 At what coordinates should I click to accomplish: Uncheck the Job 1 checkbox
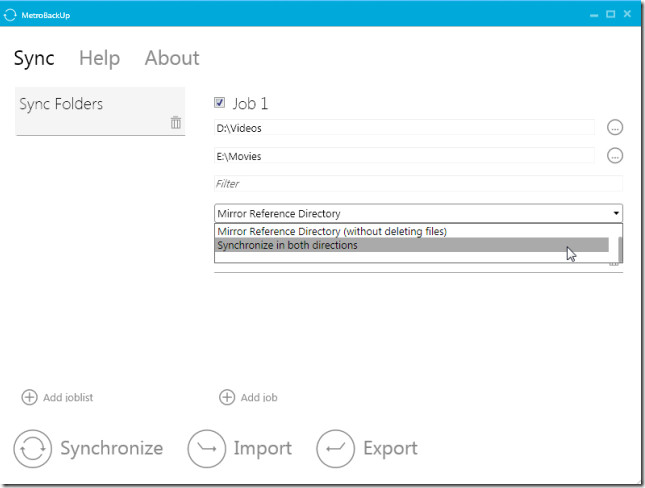pos(220,103)
